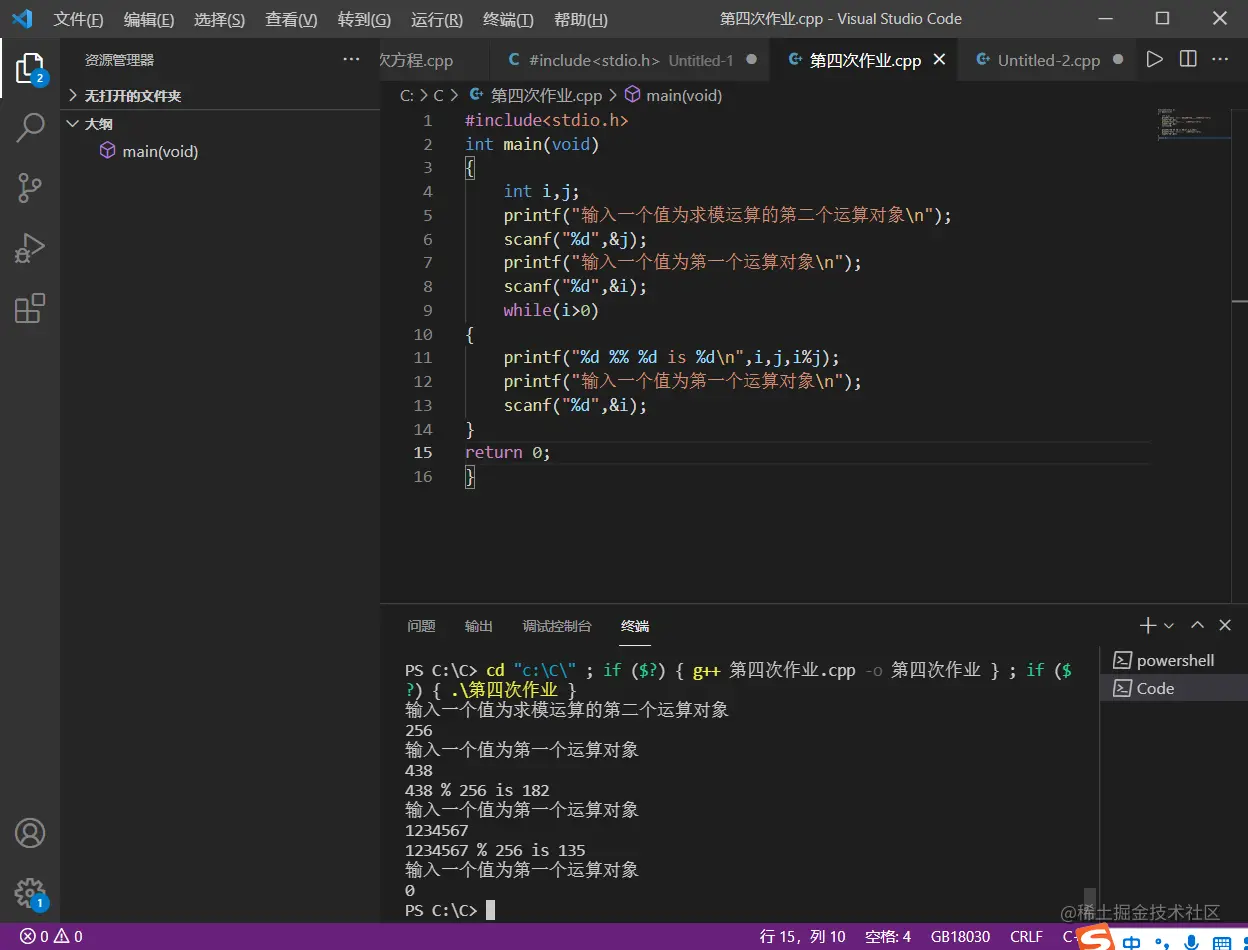This screenshot has height=950, width=1248.
Task: Click the C: breadcrumb segment
Action: coord(407,96)
